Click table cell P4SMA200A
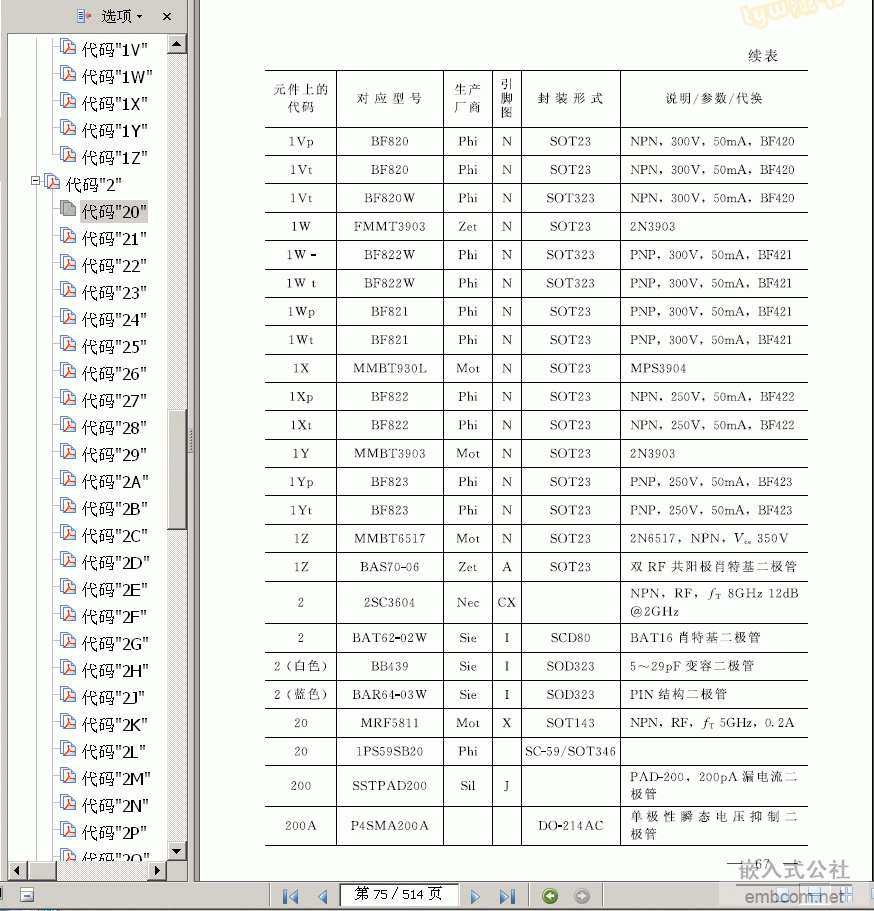Screen dimensions: 874x911 click(389, 826)
